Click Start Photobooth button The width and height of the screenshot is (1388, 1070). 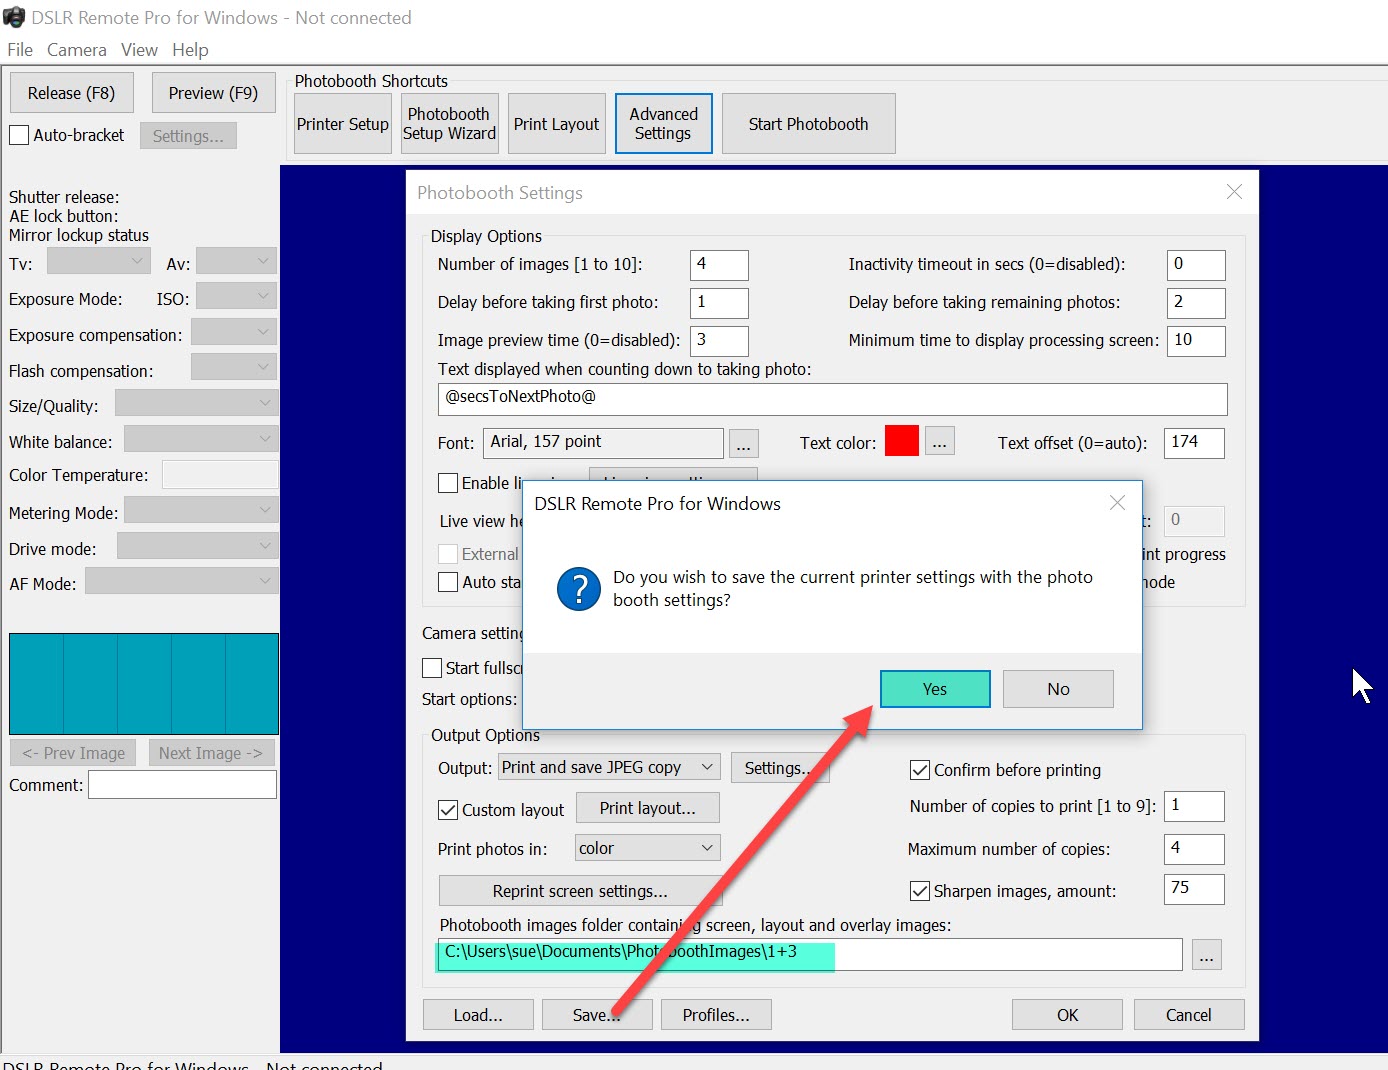pyautogui.click(x=808, y=124)
